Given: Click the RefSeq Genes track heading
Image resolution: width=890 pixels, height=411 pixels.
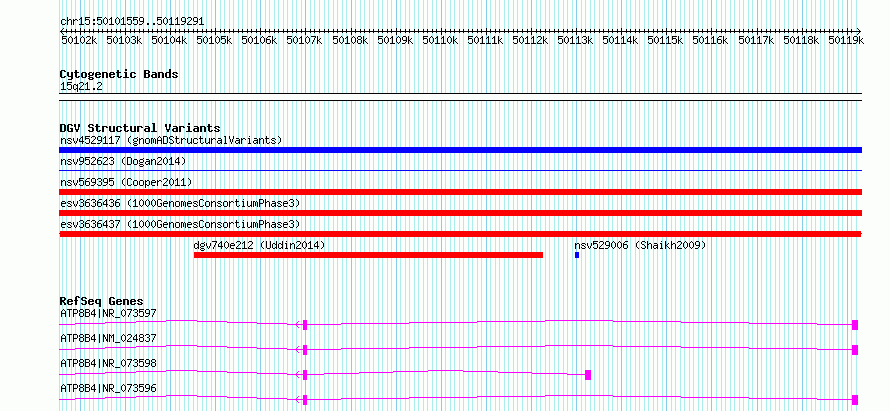Looking at the screenshot, I should click(x=102, y=301).
